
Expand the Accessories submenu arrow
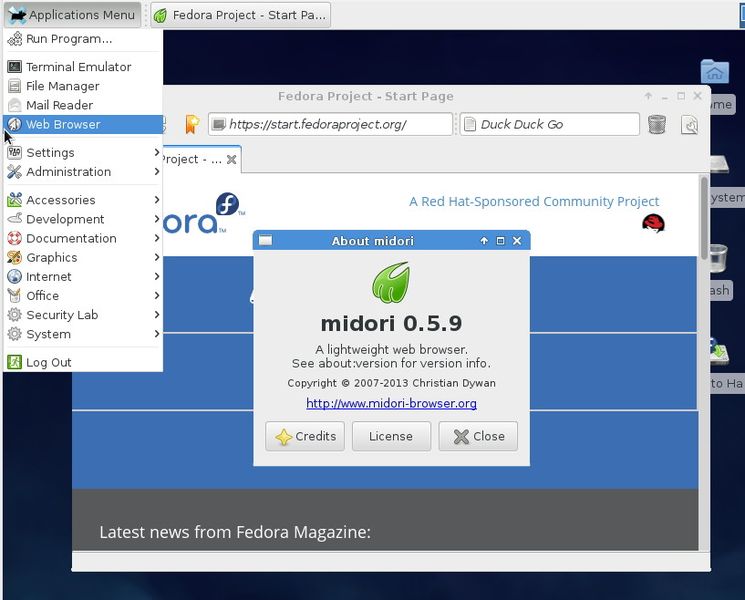coord(157,200)
